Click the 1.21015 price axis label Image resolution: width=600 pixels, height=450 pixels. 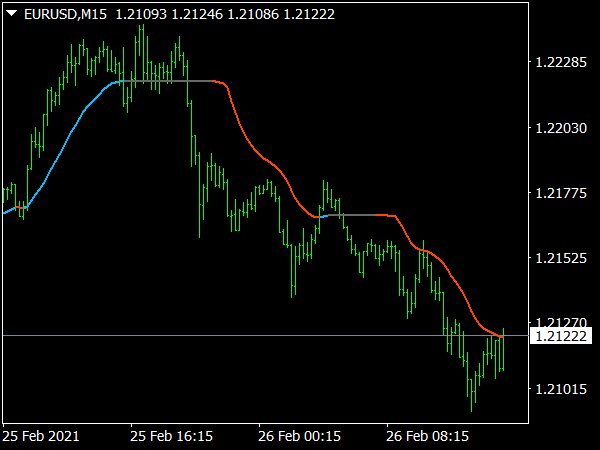point(561,389)
